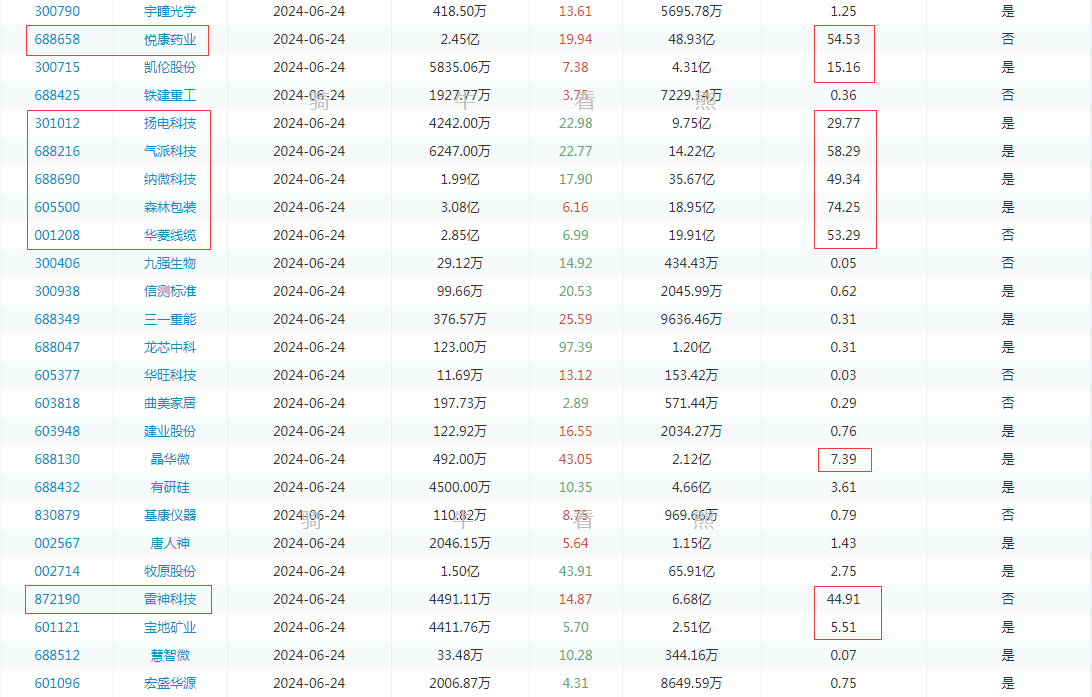Click stock code 688216
1092x697 pixels.
[x=57, y=152]
